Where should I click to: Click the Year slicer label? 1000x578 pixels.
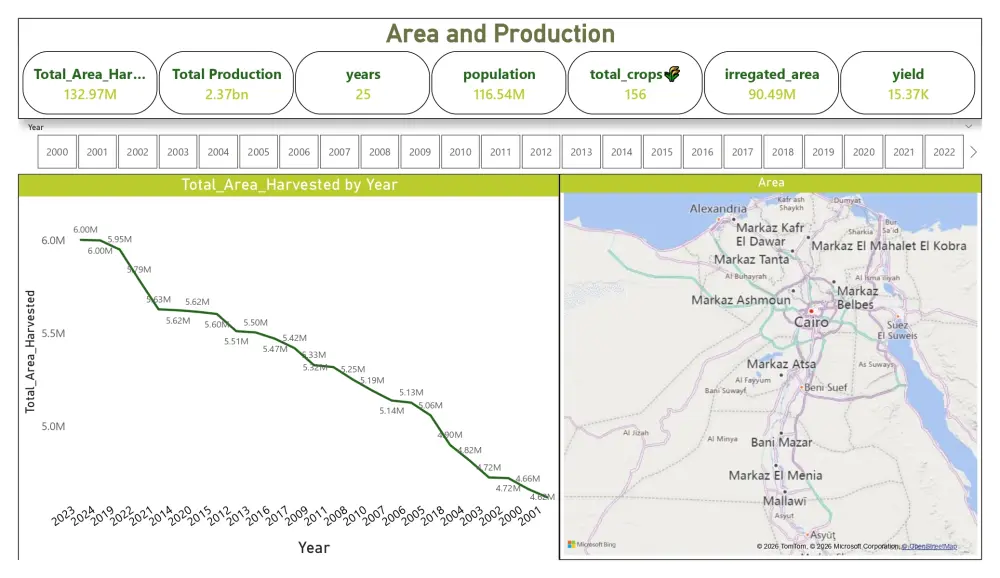[x=36, y=127]
